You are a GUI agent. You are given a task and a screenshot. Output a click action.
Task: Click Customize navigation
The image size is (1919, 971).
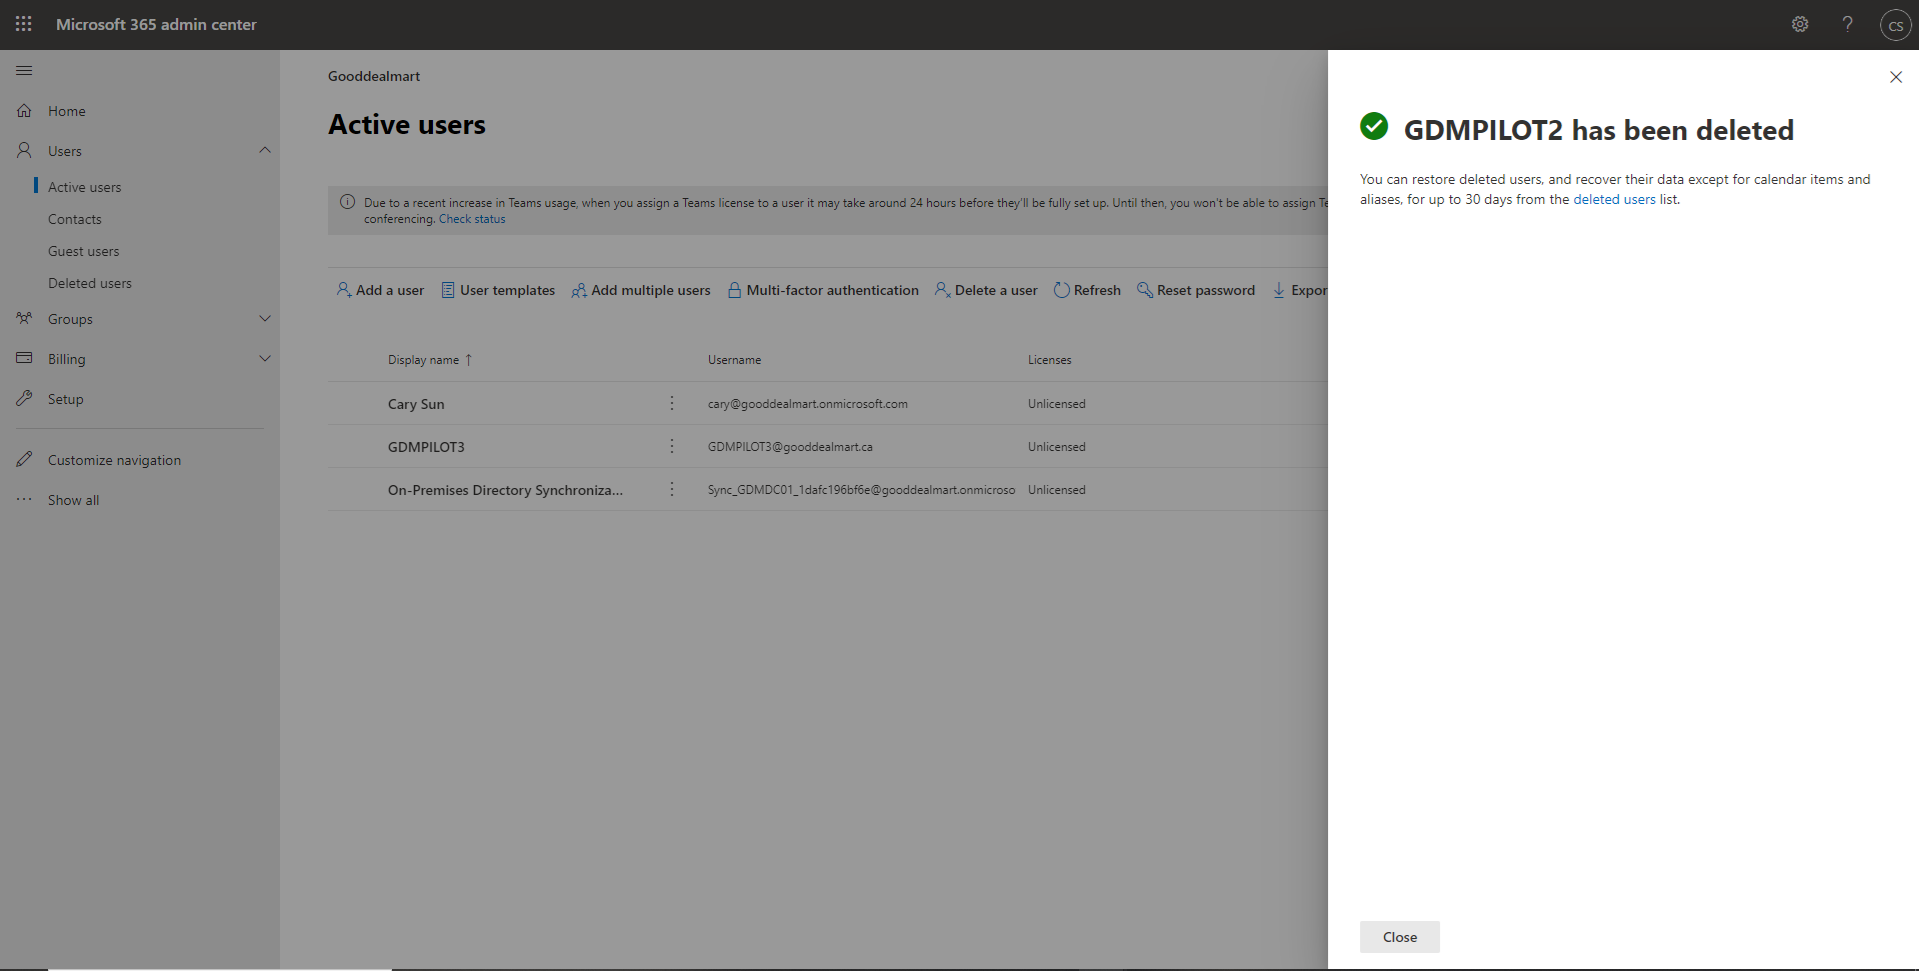(x=114, y=460)
